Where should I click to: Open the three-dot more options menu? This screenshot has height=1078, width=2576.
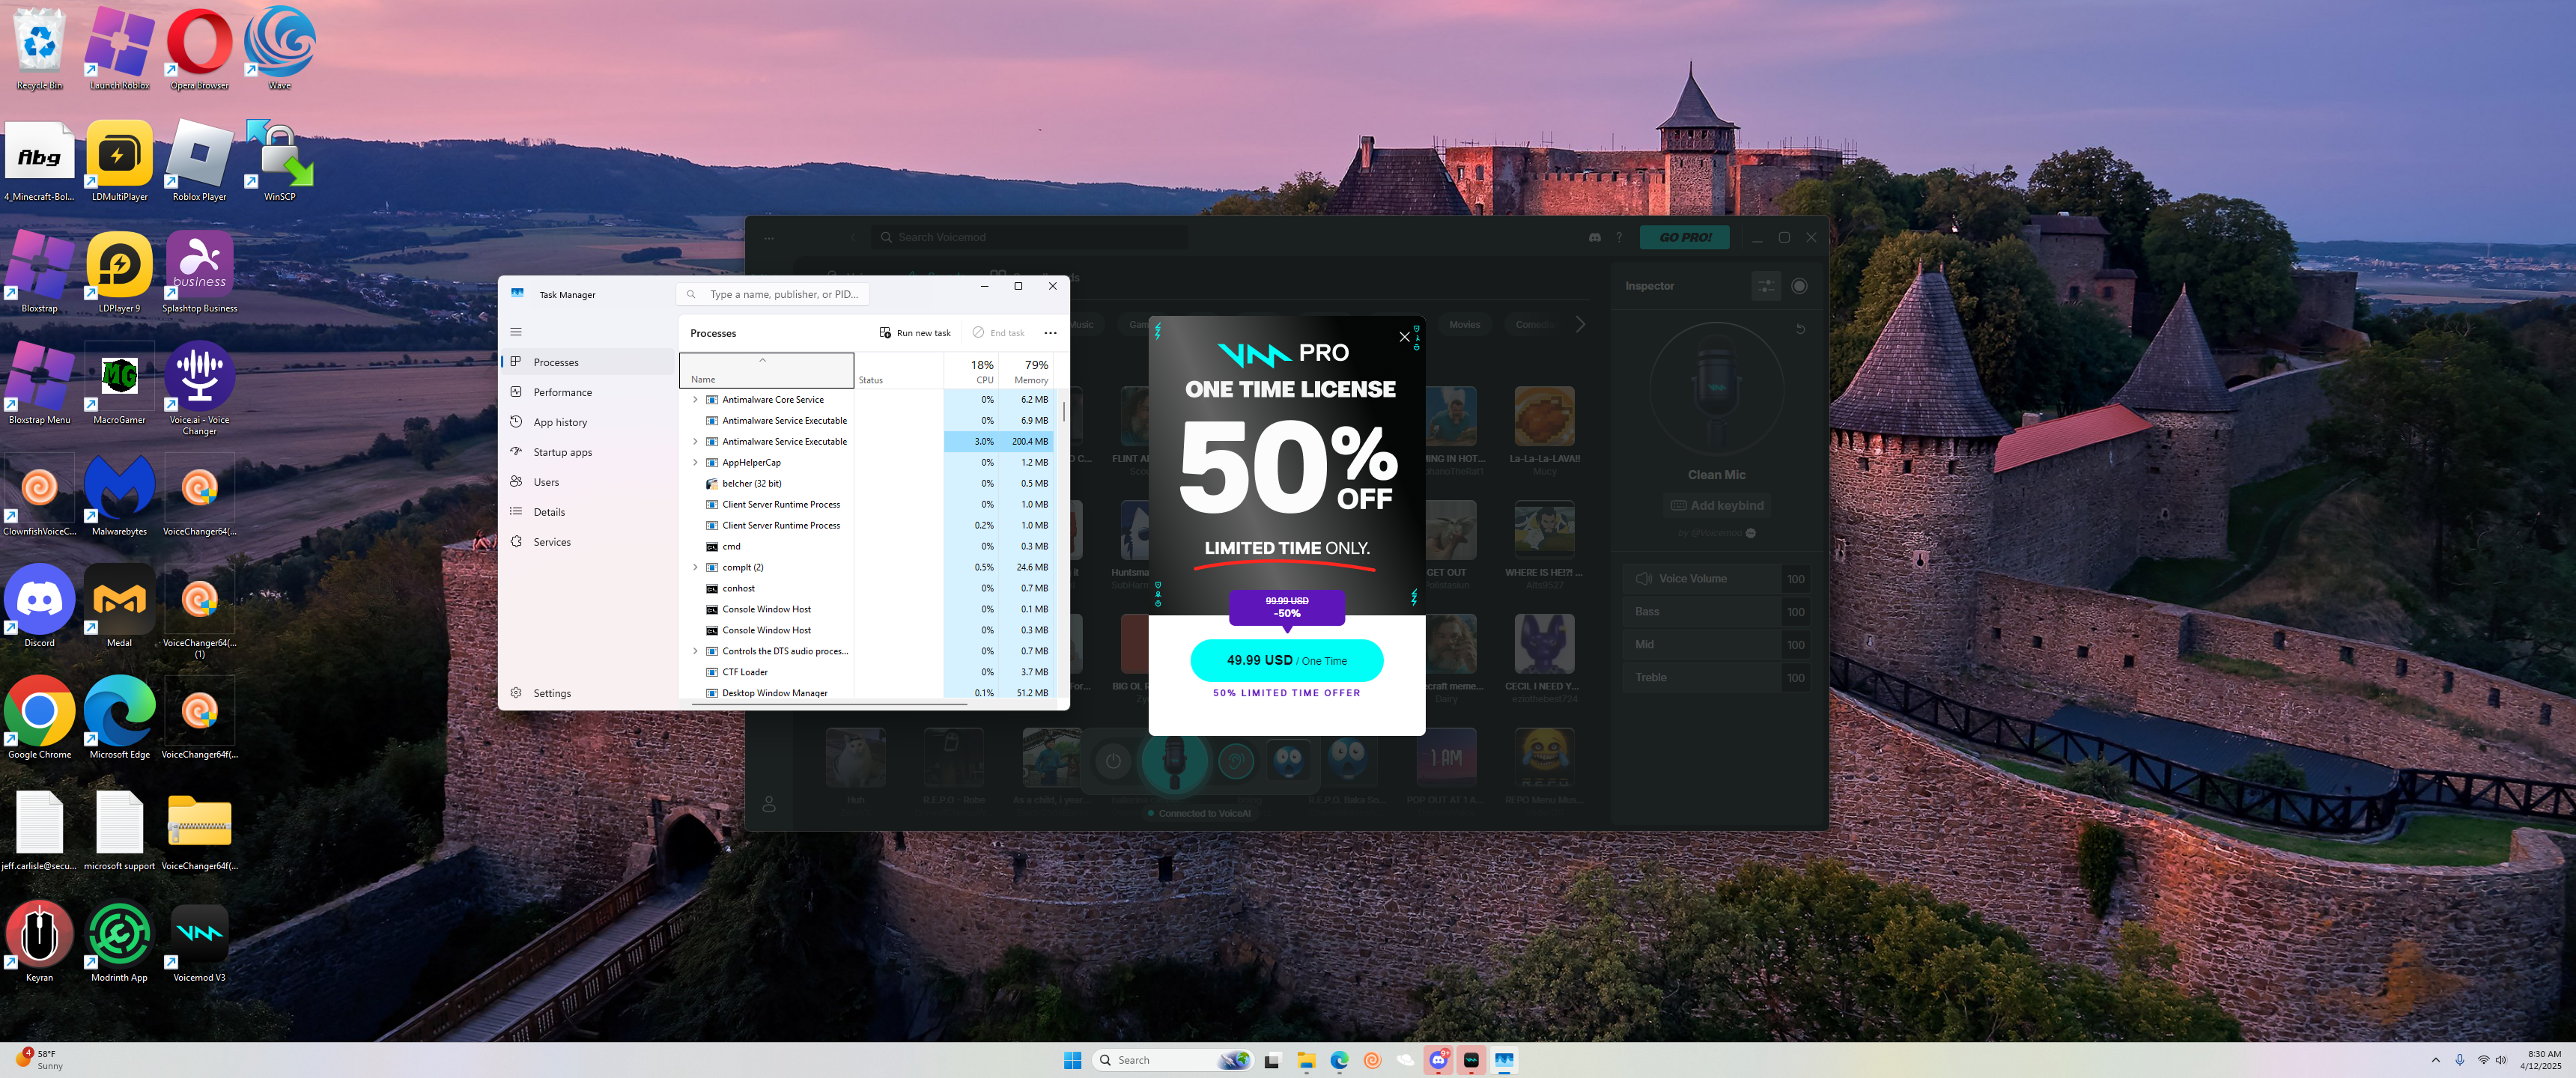1050,333
